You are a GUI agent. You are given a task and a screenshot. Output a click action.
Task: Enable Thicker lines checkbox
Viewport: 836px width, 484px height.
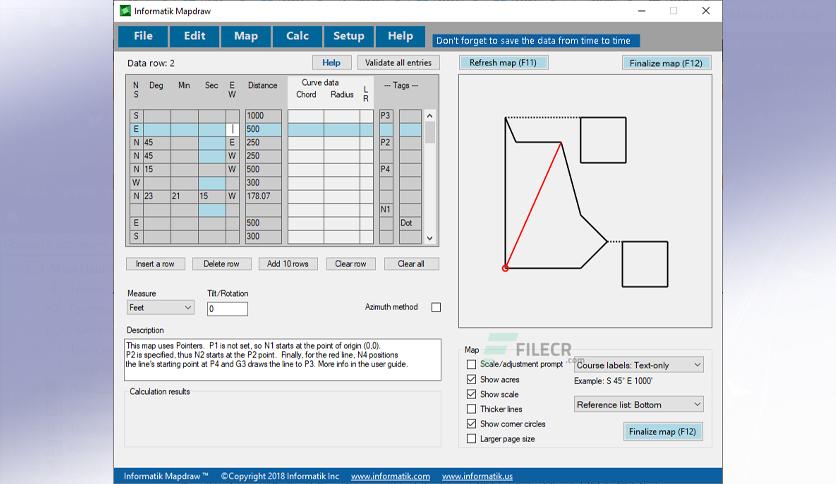click(x=471, y=409)
